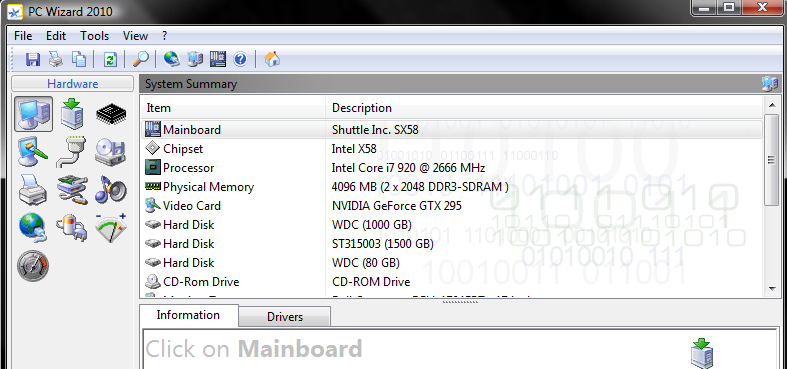The image size is (787, 369).
Task: Click the motherboard chip toolbar icon
Action: (x=218, y=59)
